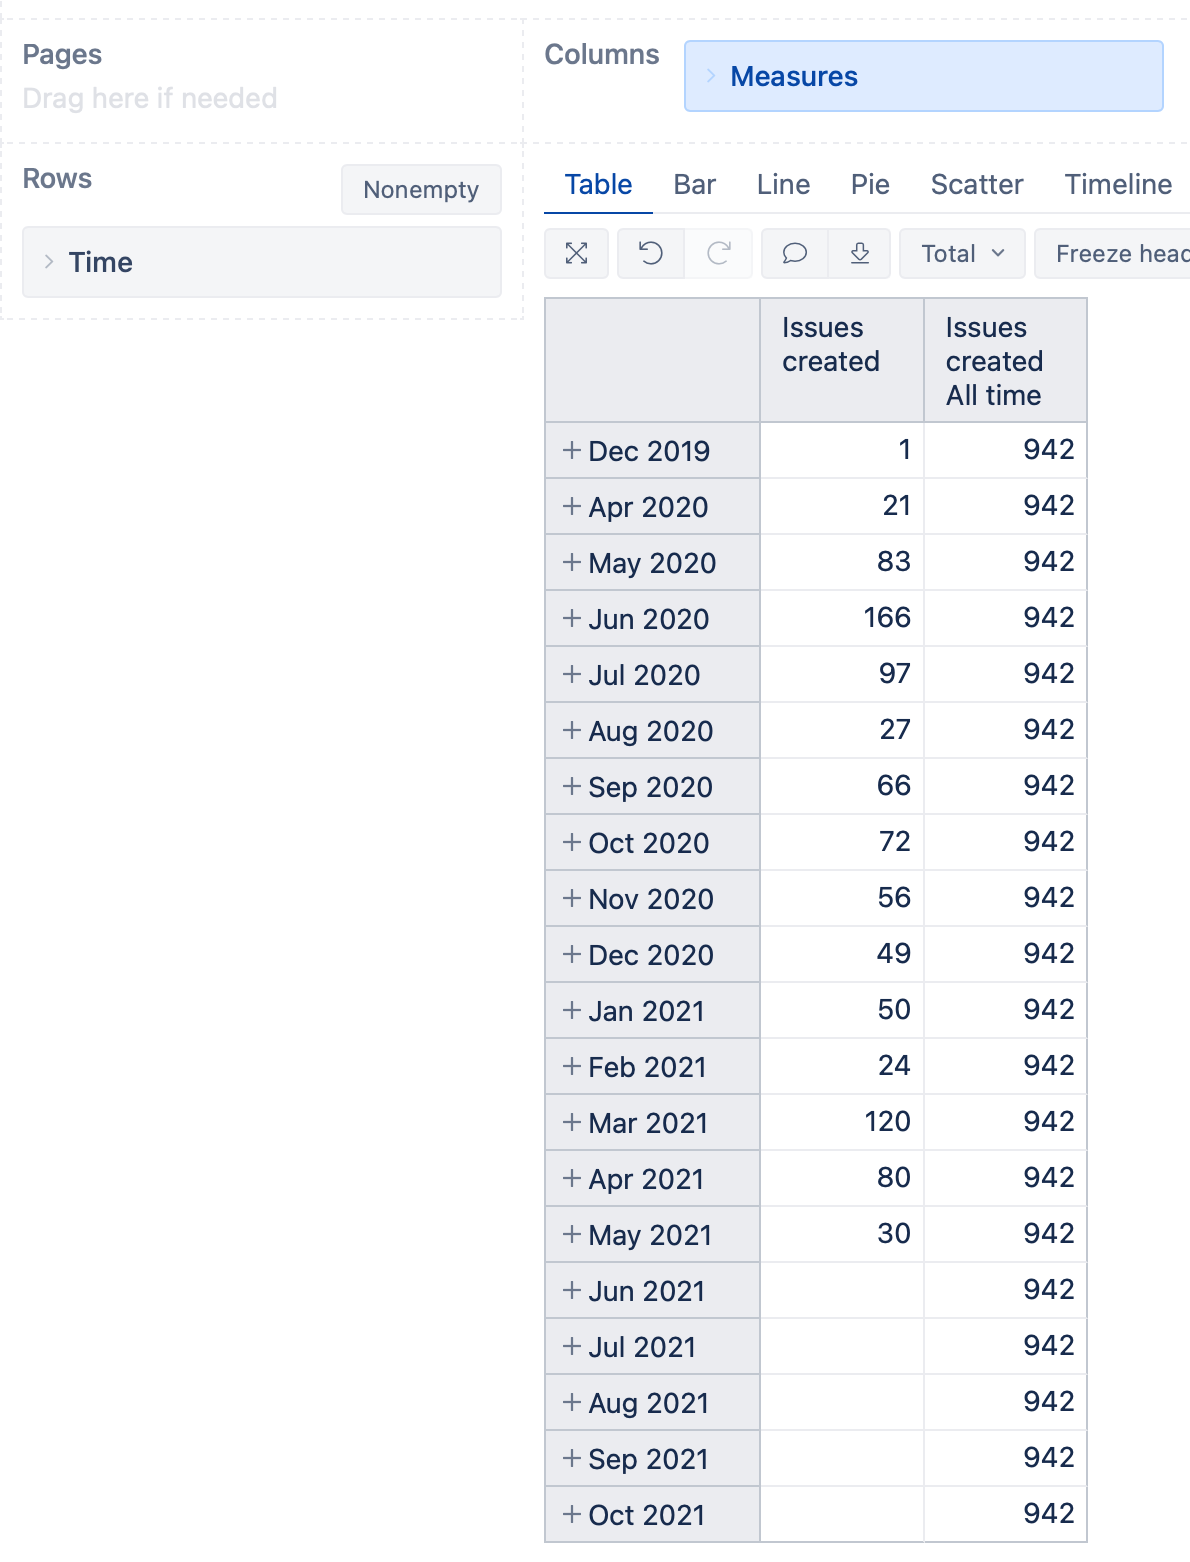Expand the Measures dimension chevron in Columns
Screen dimensions: 1190x1562
[x=711, y=76]
